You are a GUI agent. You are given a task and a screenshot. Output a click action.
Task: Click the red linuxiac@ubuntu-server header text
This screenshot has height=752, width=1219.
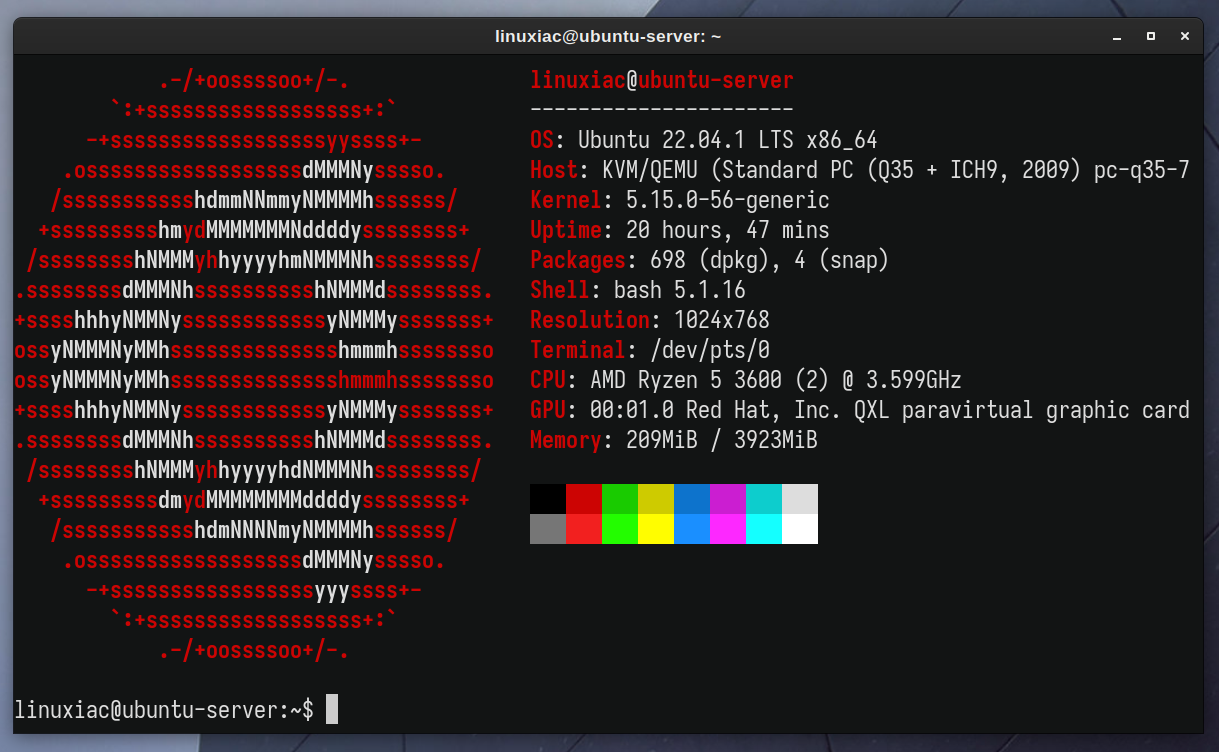click(662, 80)
